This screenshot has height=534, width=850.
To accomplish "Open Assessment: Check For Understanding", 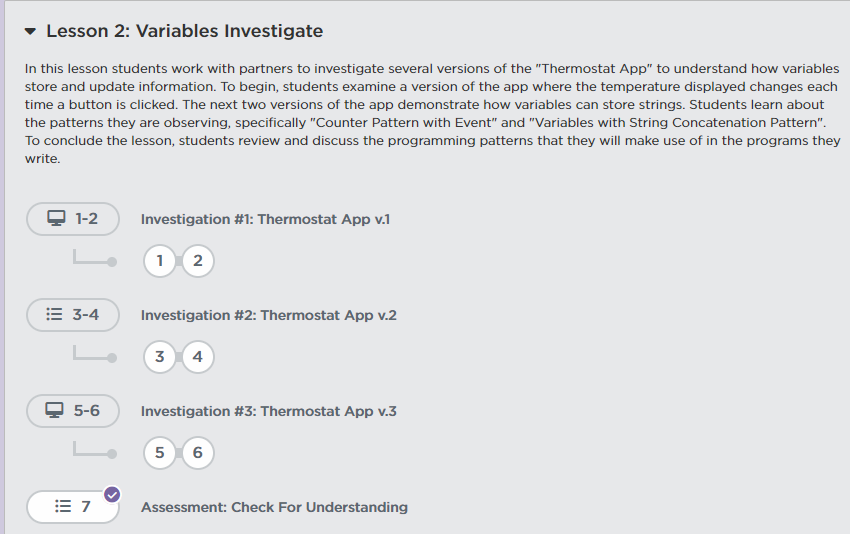I will [x=274, y=507].
